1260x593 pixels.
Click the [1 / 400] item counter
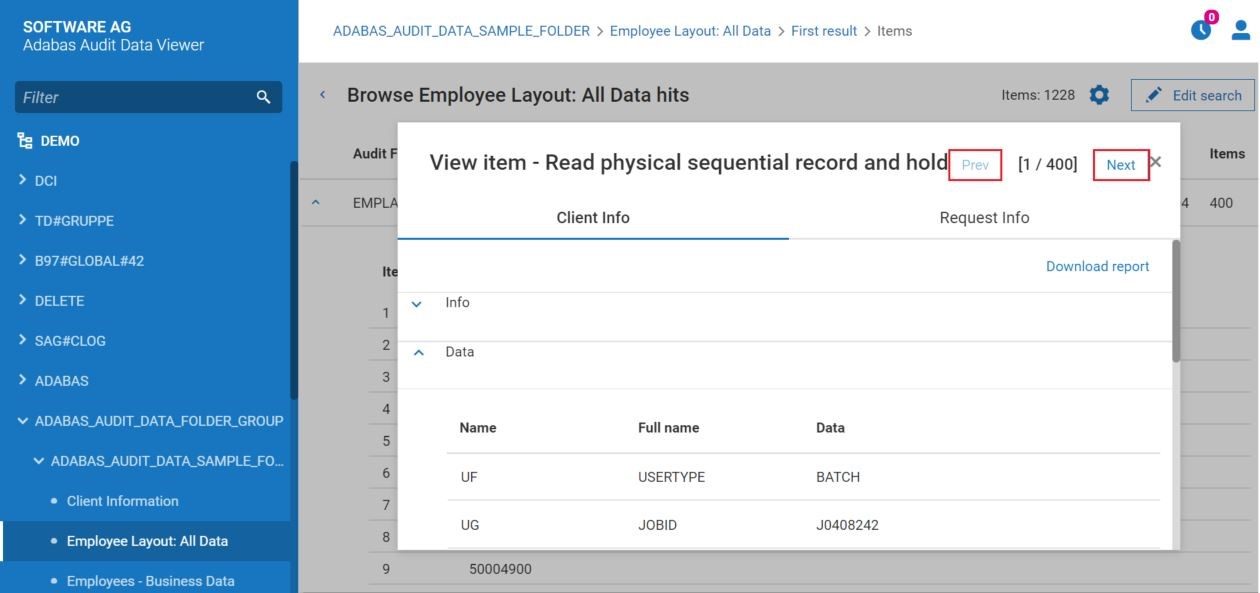(x=1047, y=165)
